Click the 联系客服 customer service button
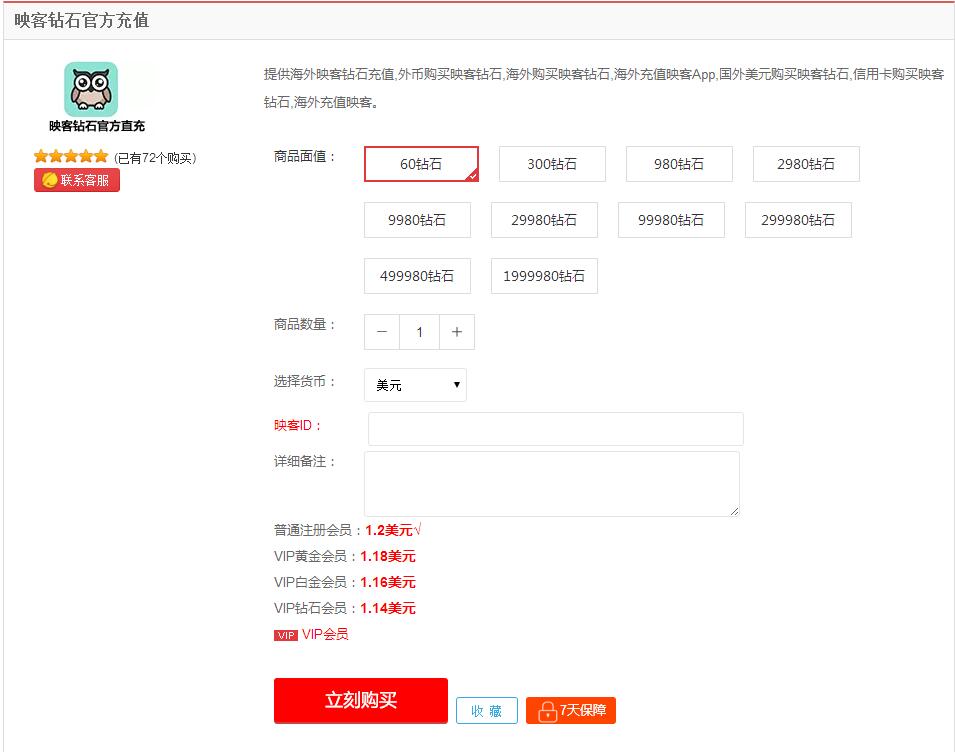 coord(77,180)
